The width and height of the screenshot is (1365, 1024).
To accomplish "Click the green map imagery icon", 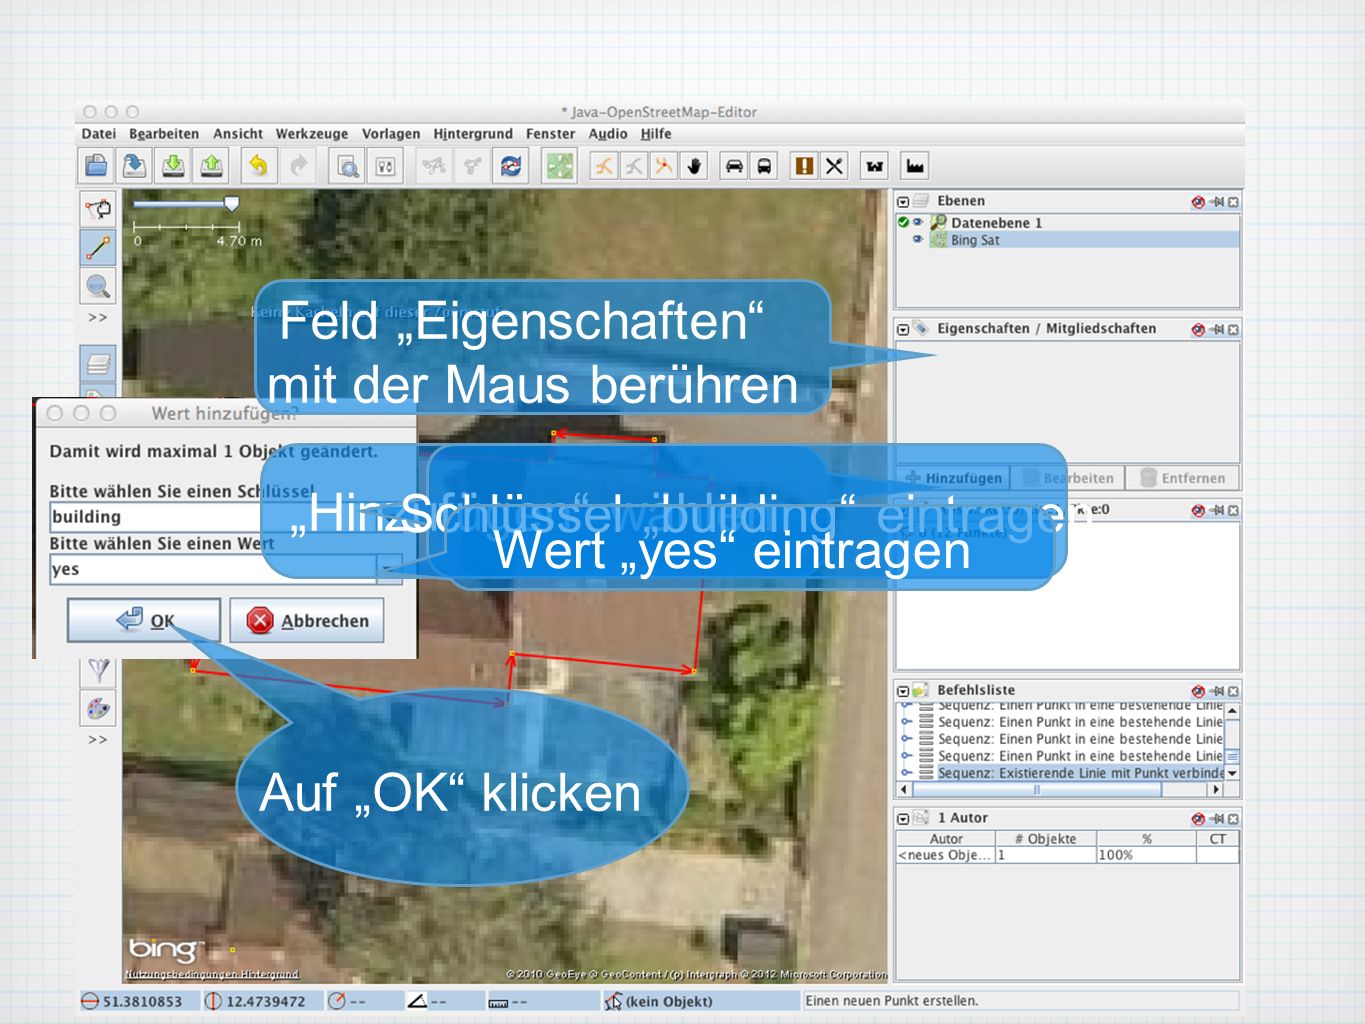I will pyautogui.click(x=560, y=166).
